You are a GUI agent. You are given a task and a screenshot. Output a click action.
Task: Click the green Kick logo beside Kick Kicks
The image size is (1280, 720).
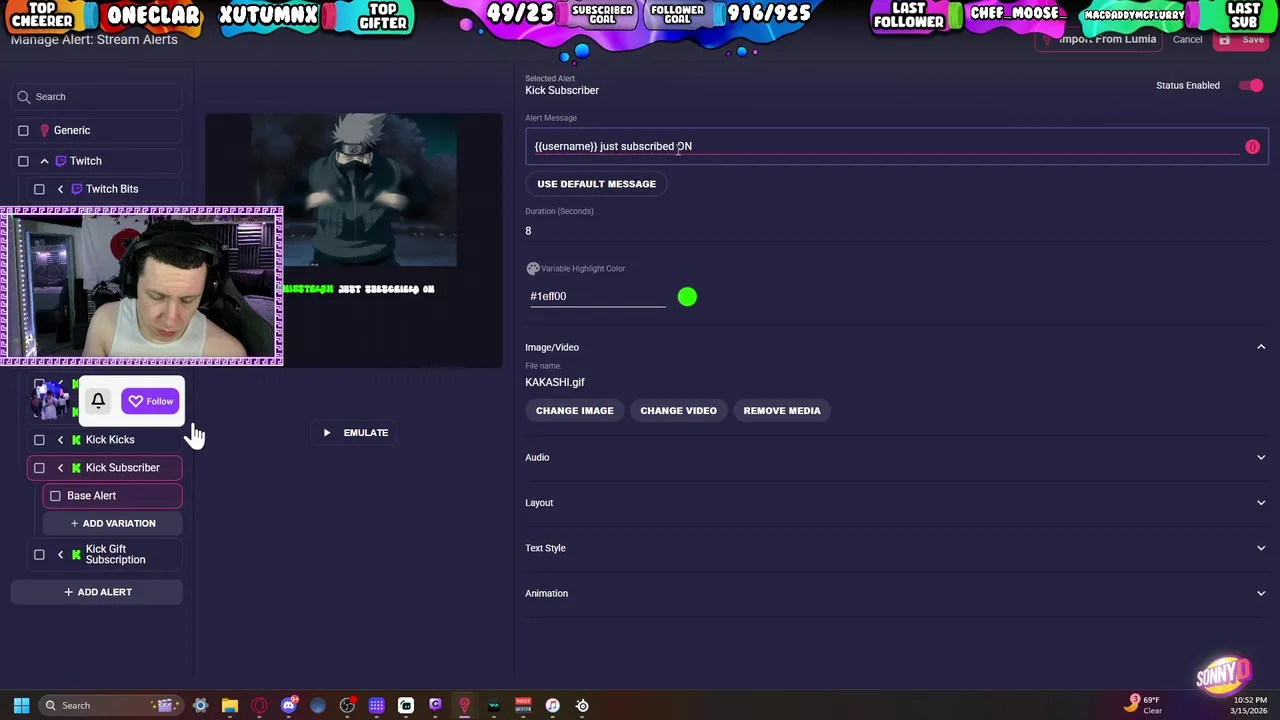coord(76,440)
